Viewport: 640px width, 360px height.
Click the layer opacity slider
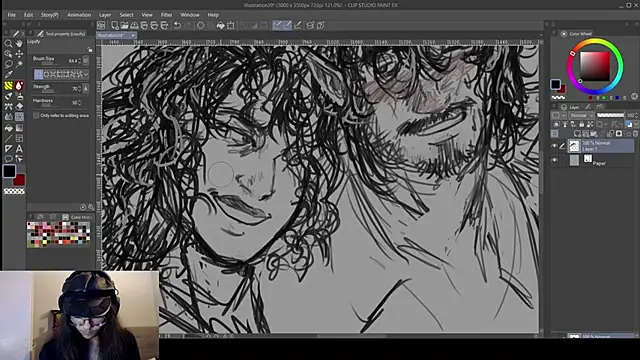pyautogui.click(x=610, y=116)
